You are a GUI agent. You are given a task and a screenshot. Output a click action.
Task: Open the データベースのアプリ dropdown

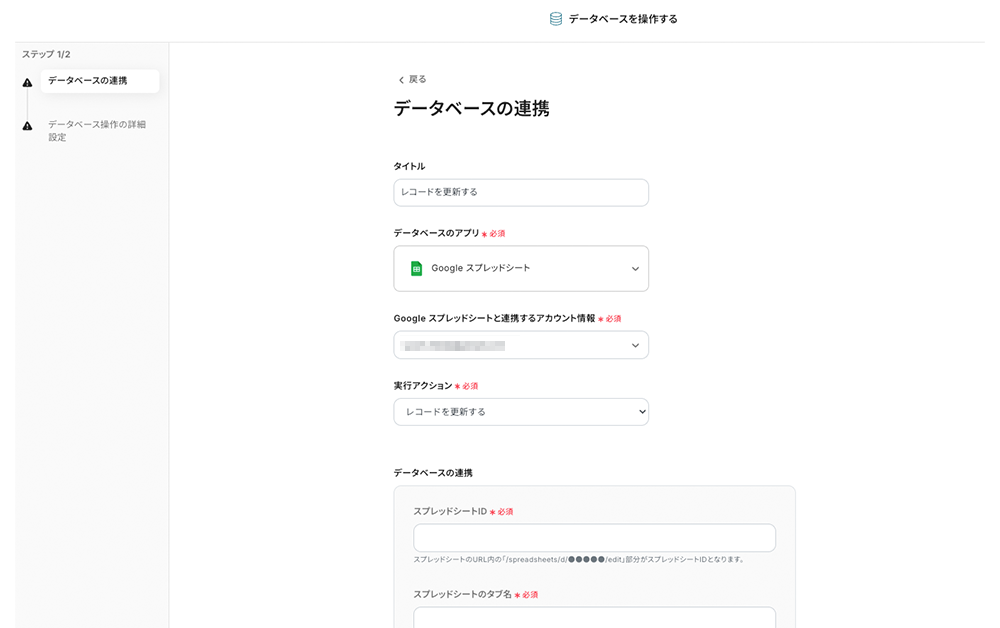[x=520, y=269]
